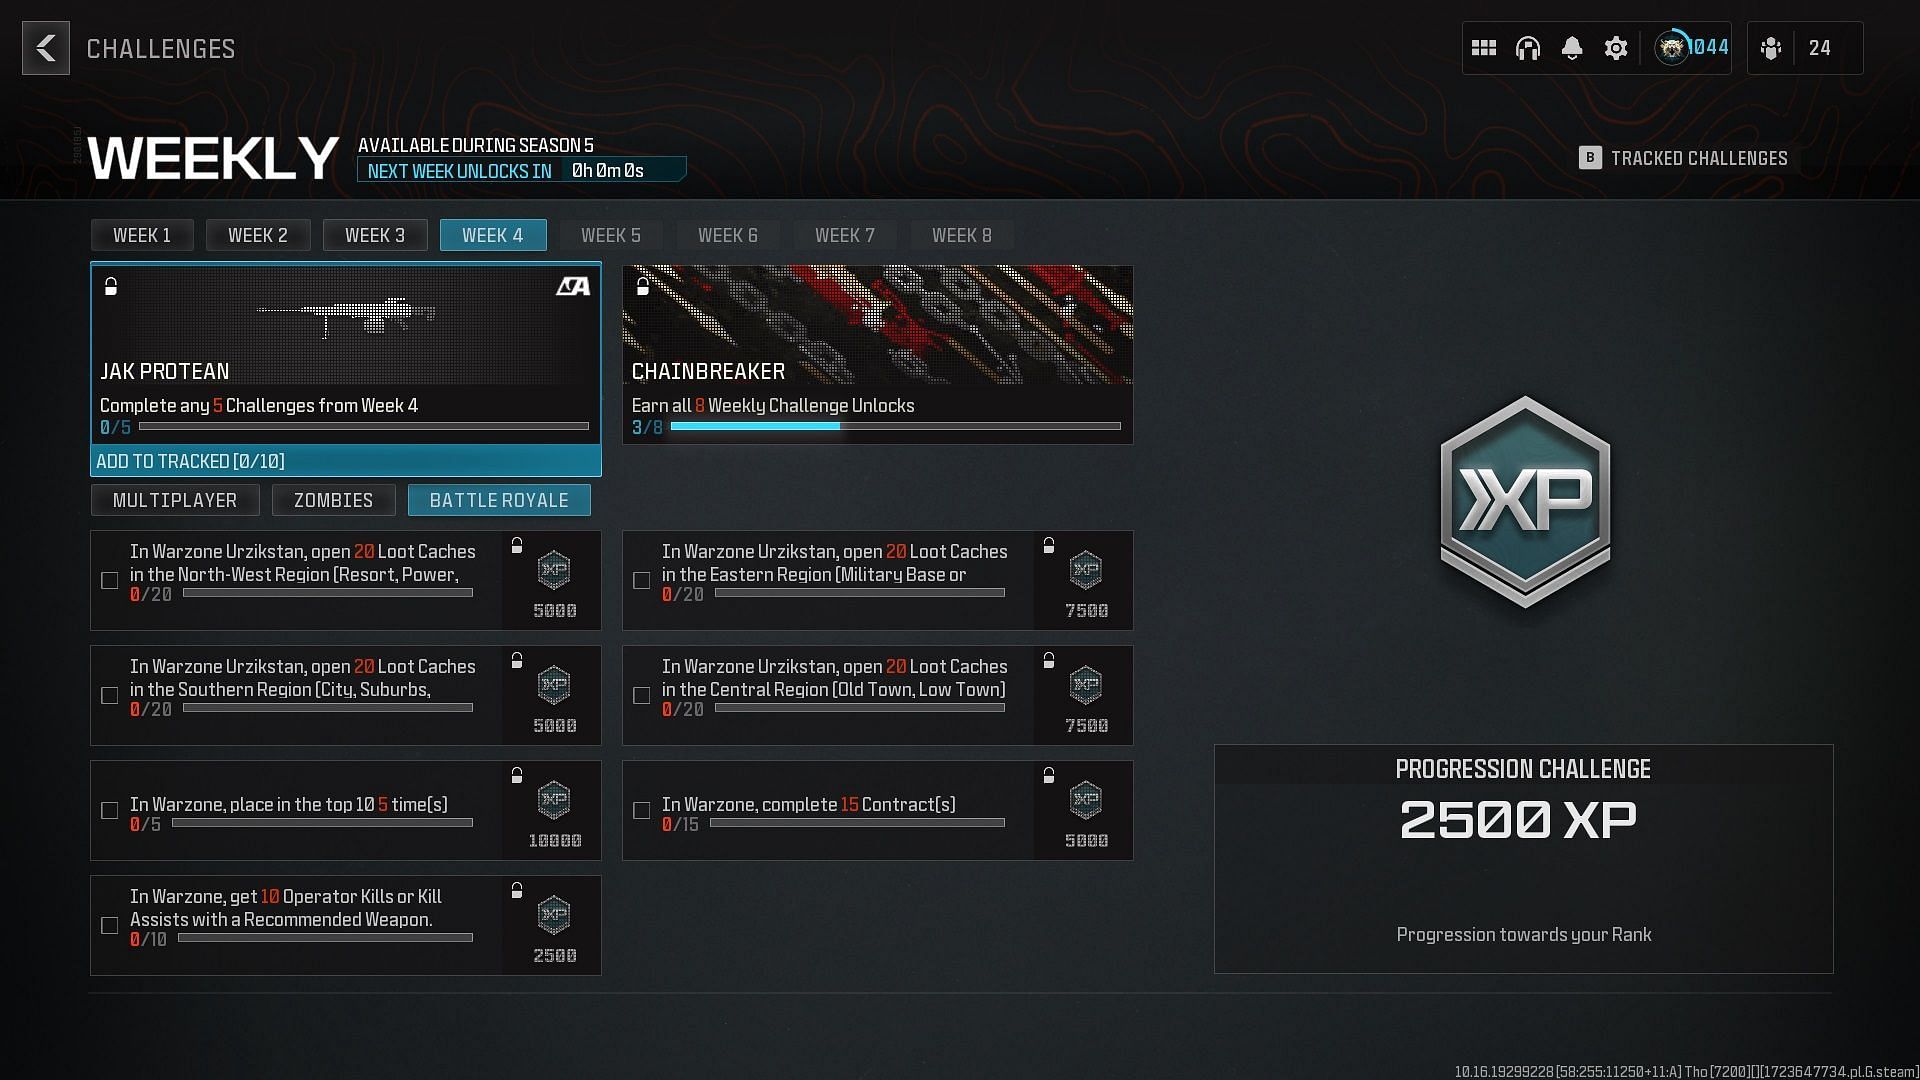Image resolution: width=1920 pixels, height=1080 pixels.
Task: Enable top 10 placement challenge checkbox
Action: coord(108,810)
